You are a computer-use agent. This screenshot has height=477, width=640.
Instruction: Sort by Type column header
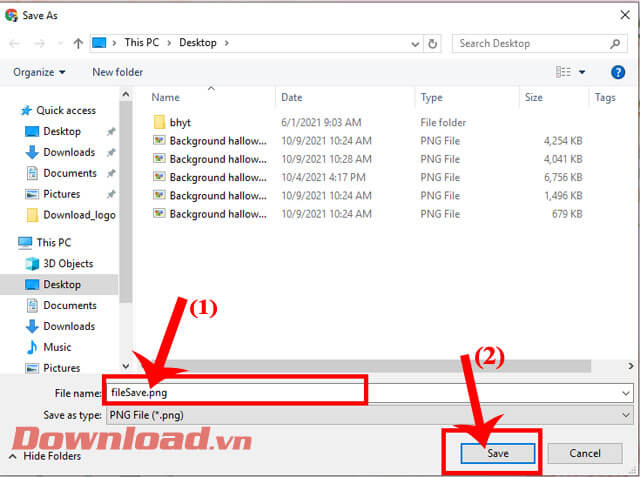coord(431,98)
